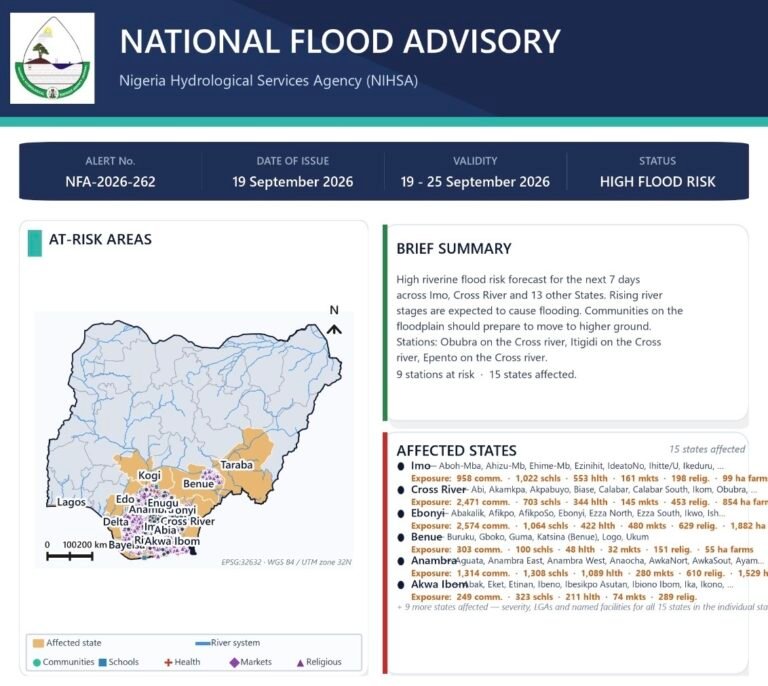This screenshot has width=768, height=686.
Task: Select Imo in the affected states list
Action: [x=420, y=466]
